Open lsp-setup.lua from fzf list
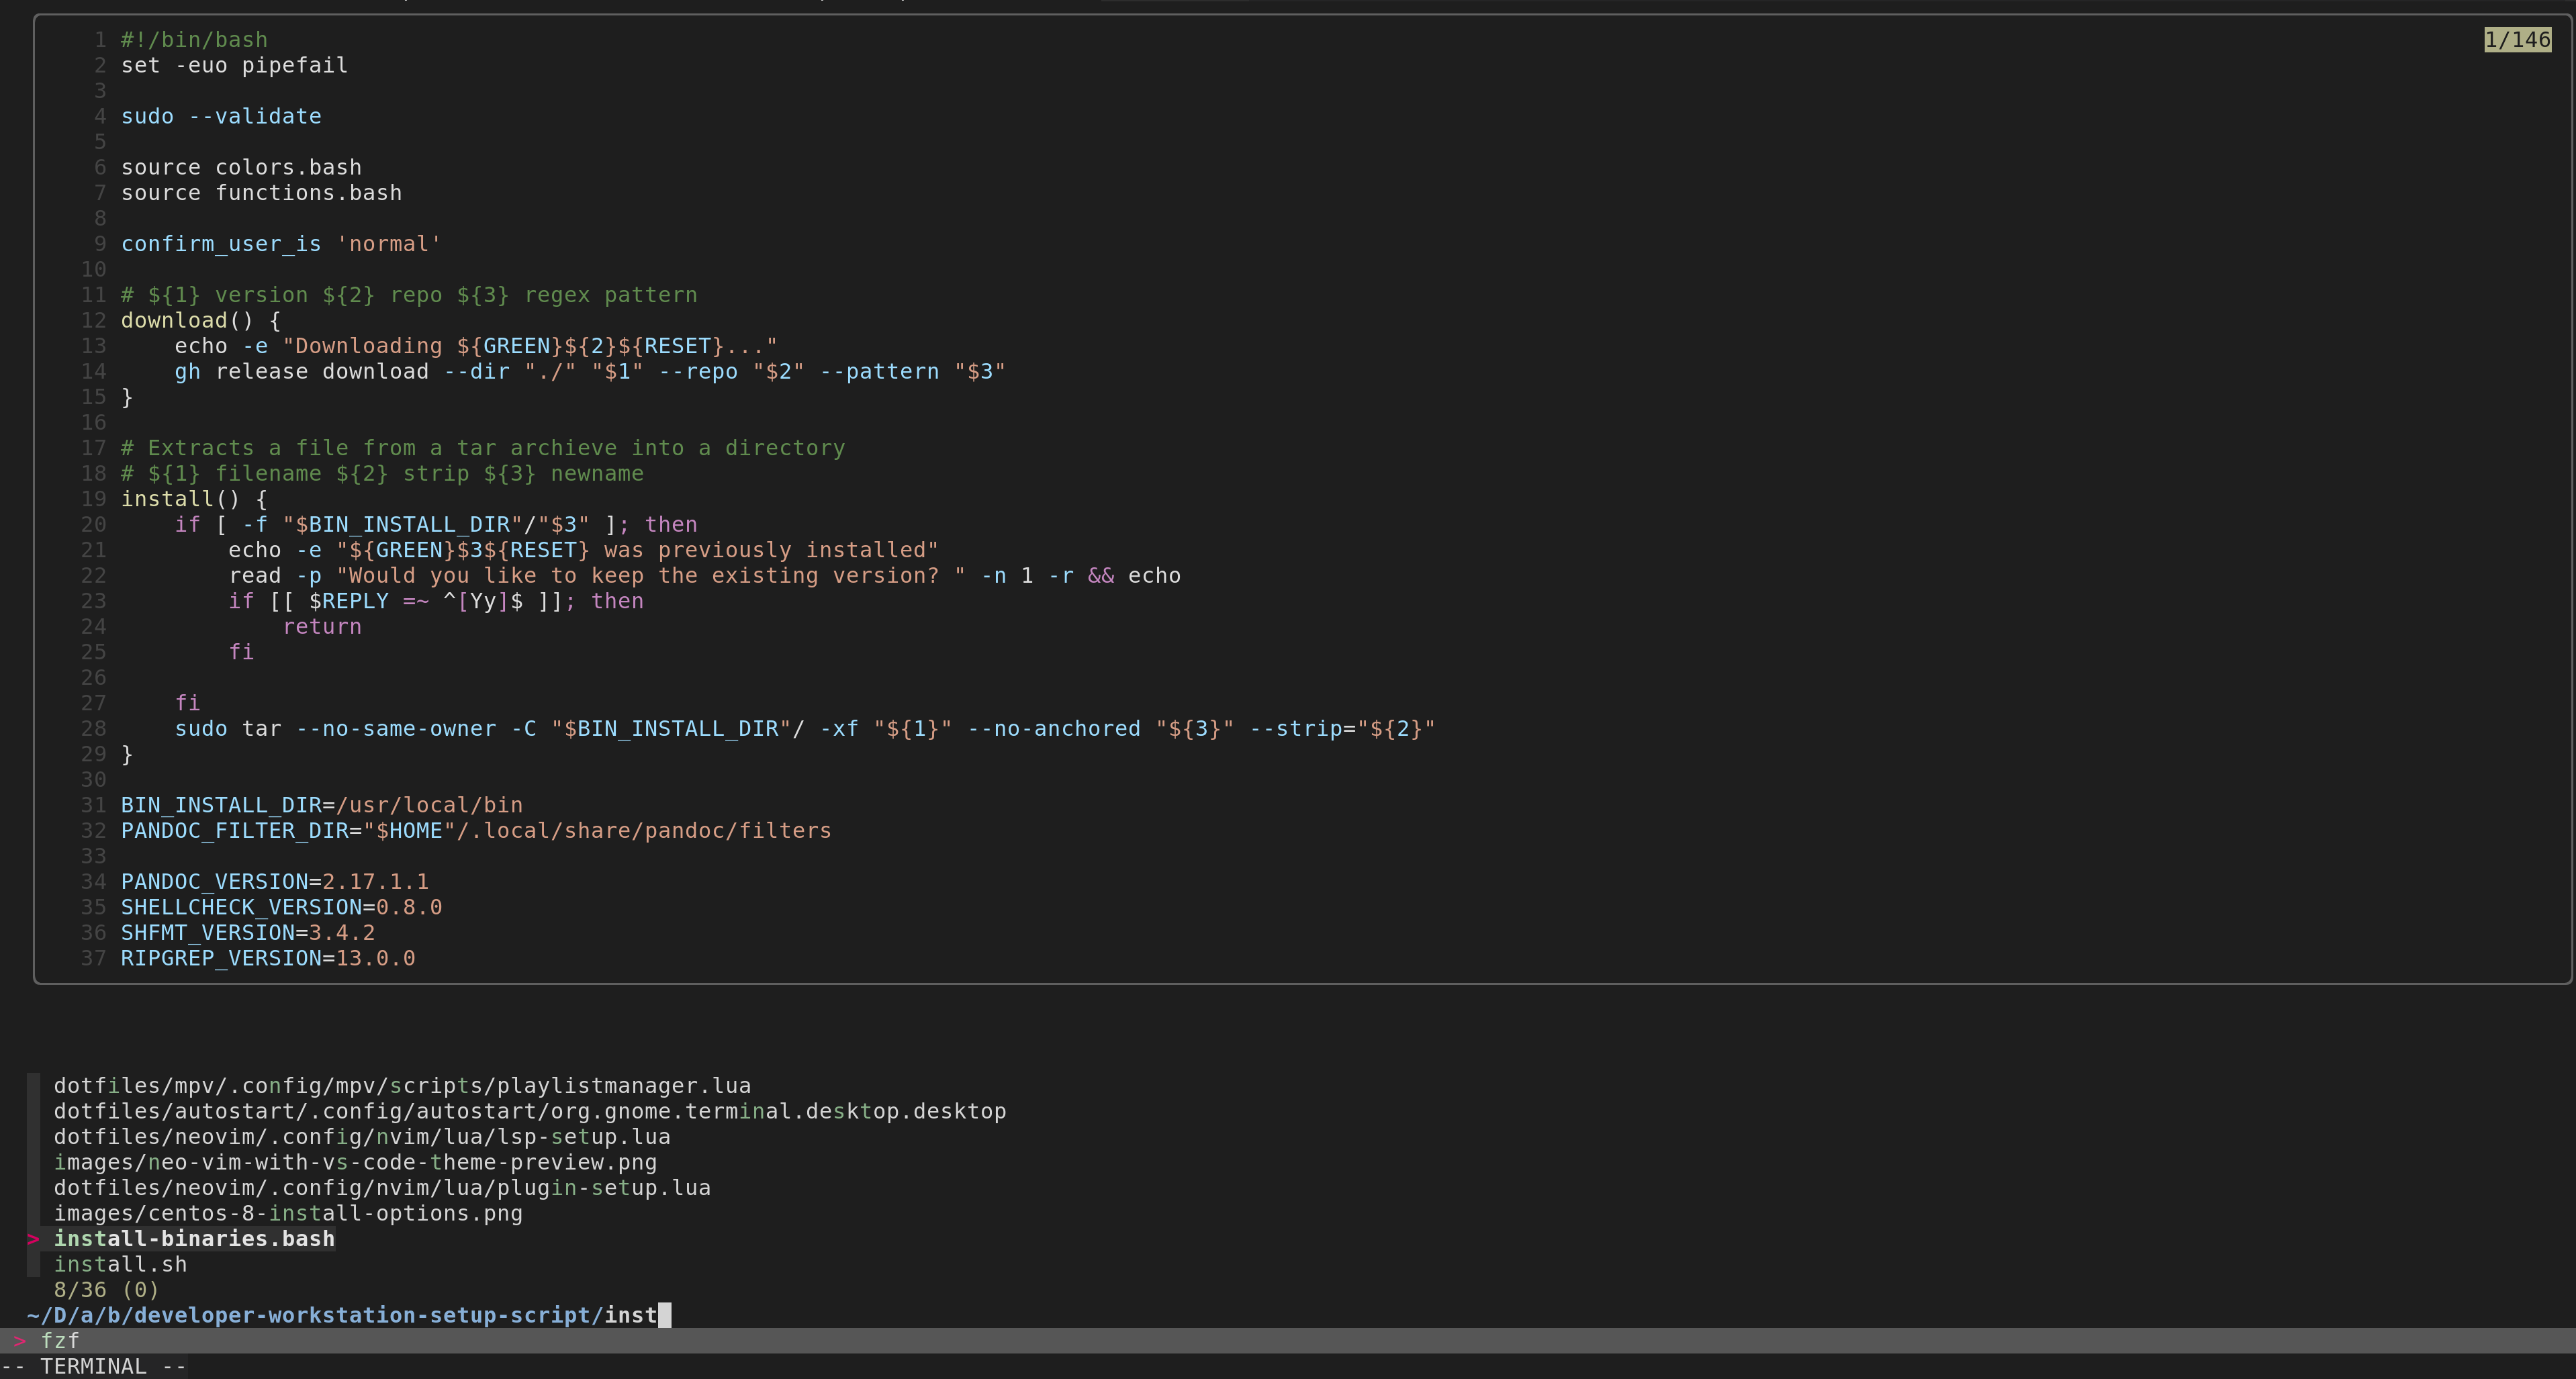 [x=362, y=1136]
